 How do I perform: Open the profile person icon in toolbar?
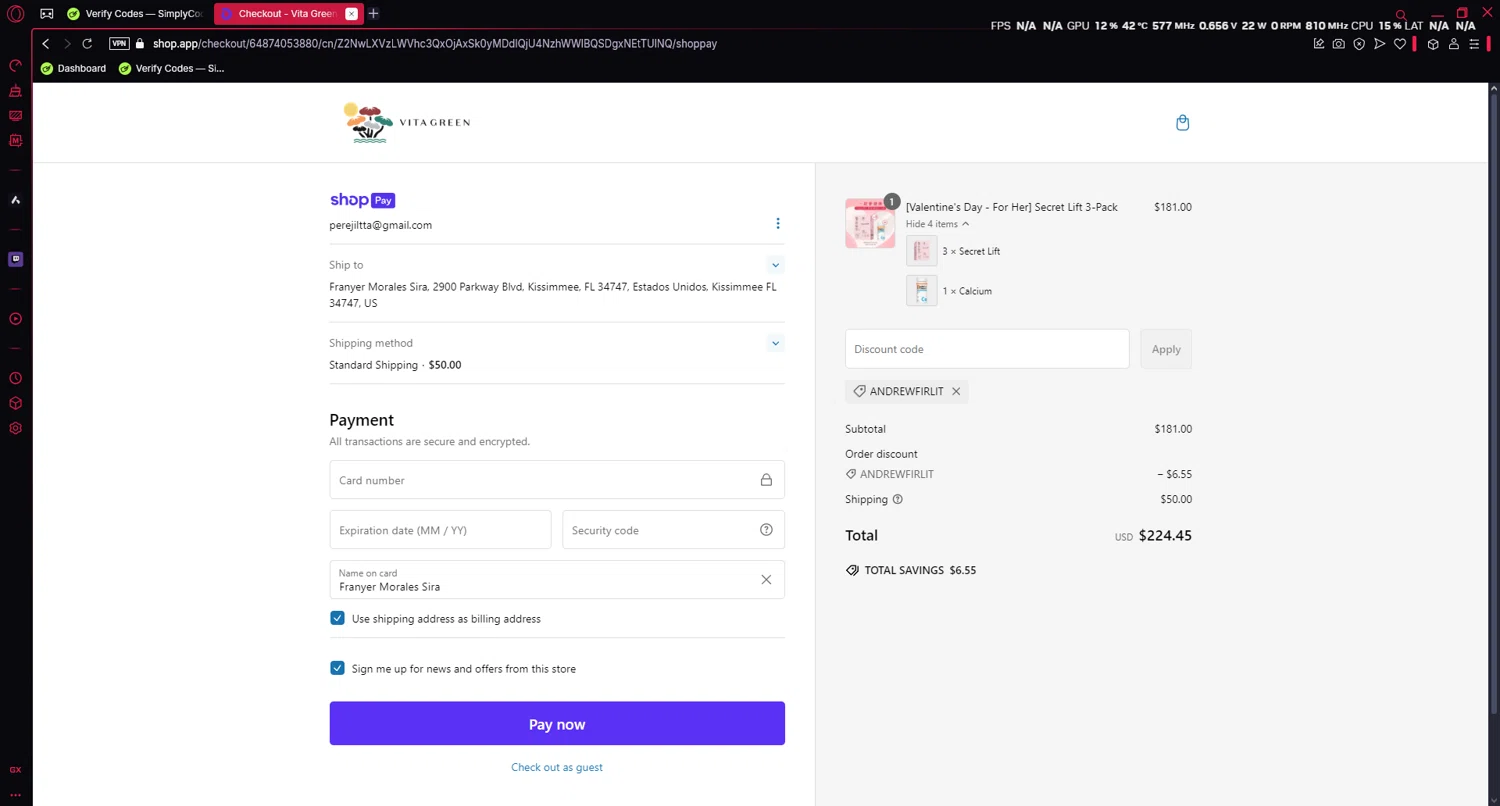coord(1453,44)
